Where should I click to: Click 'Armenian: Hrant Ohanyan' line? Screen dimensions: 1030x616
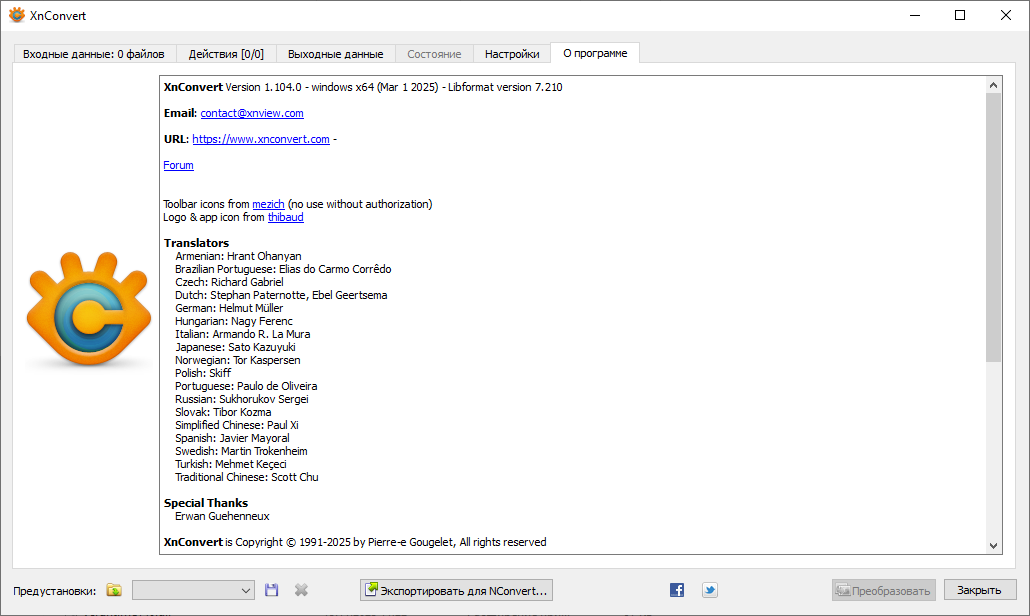click(x=238, y=256)
